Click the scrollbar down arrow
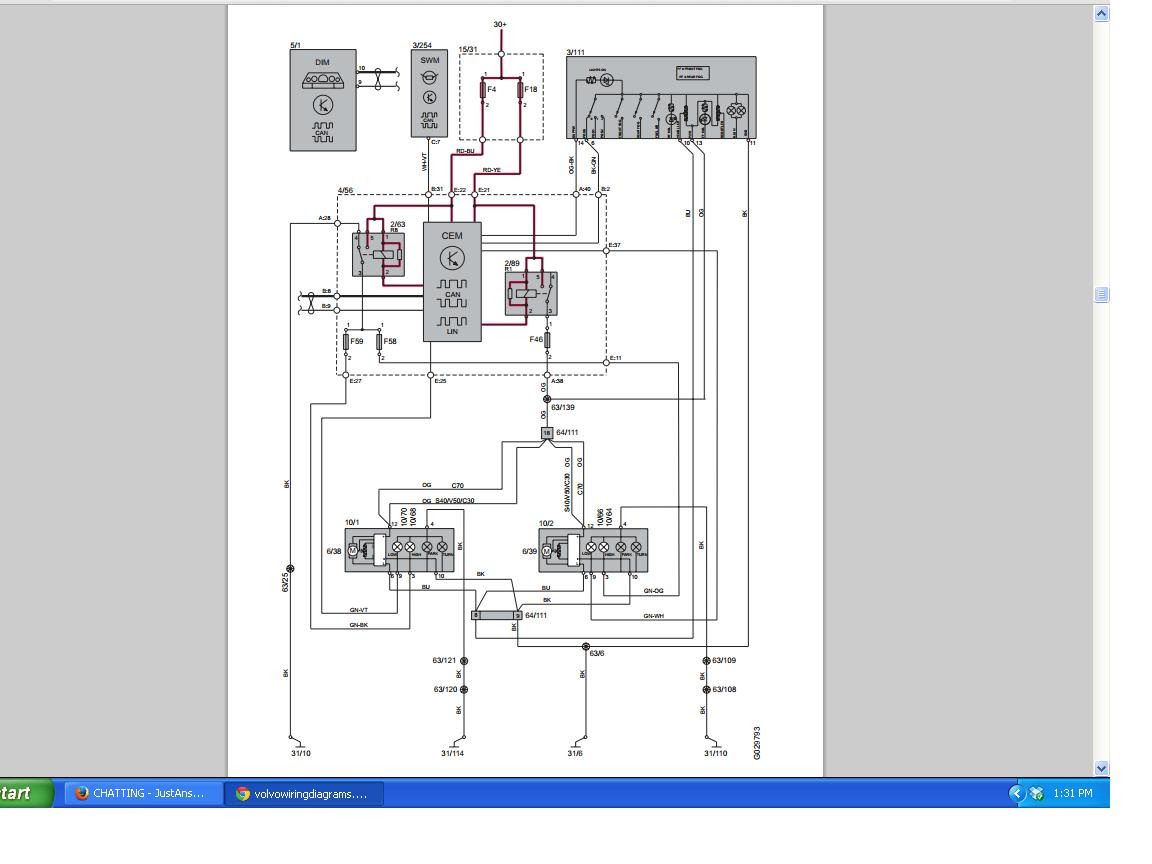Screen dimensions: 1152x864 tap(1101, 768)
